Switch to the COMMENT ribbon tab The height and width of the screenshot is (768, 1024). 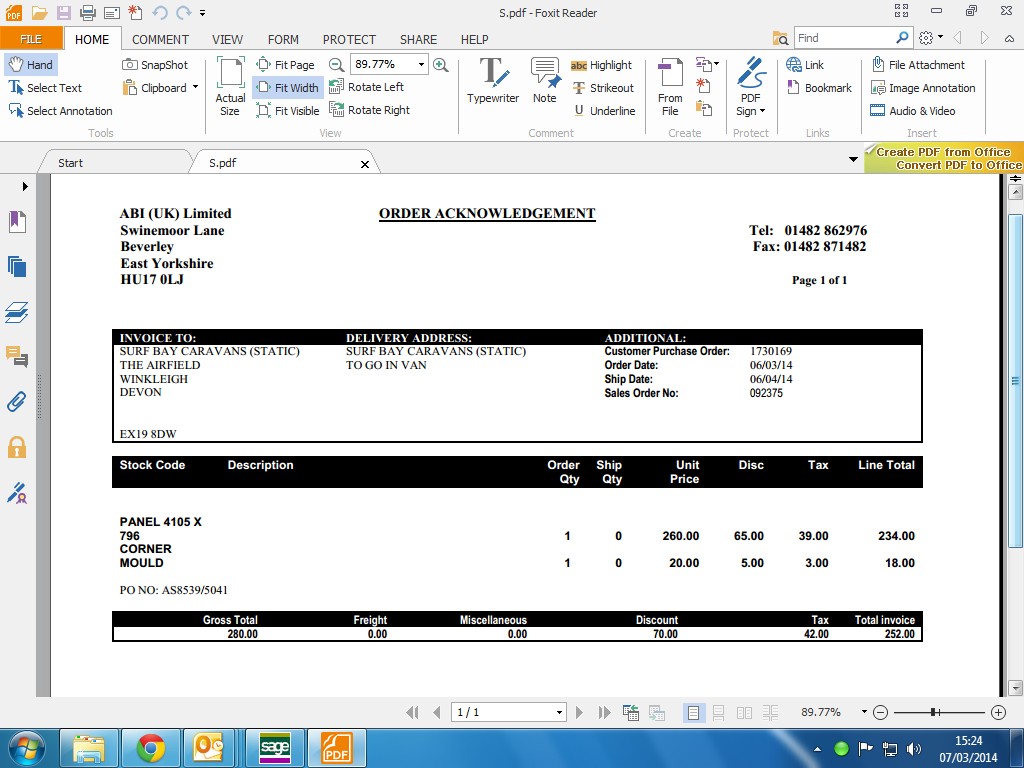(x=160, y=40)
